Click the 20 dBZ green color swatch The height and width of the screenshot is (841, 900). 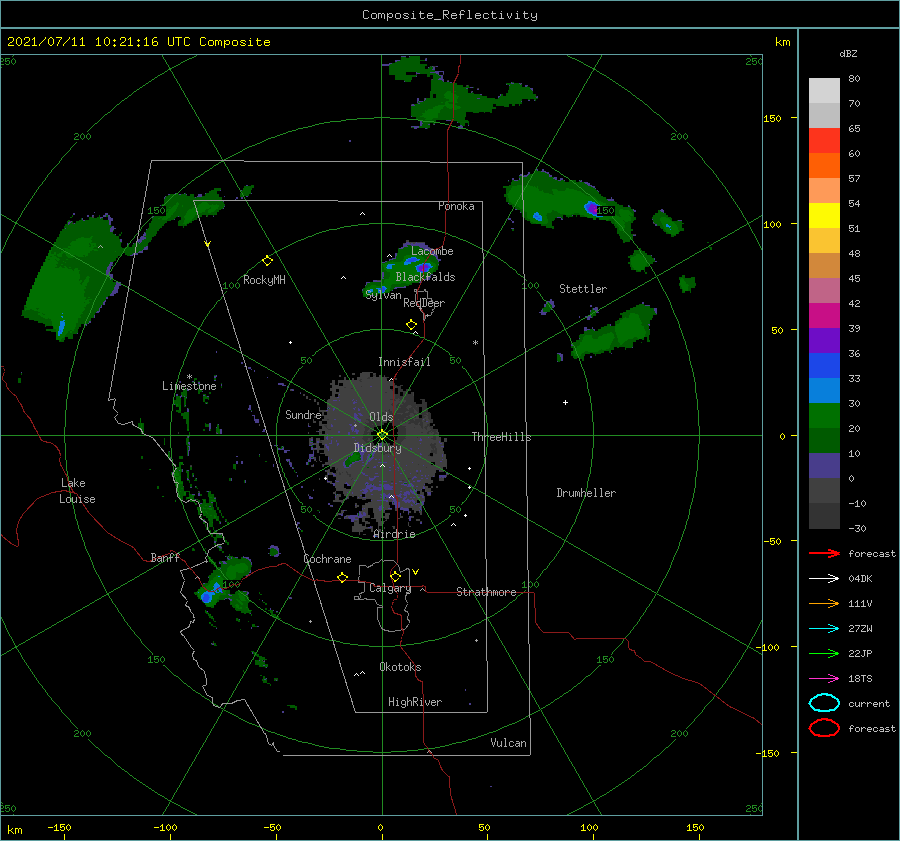pyautogui.click(x=824, y=415)
